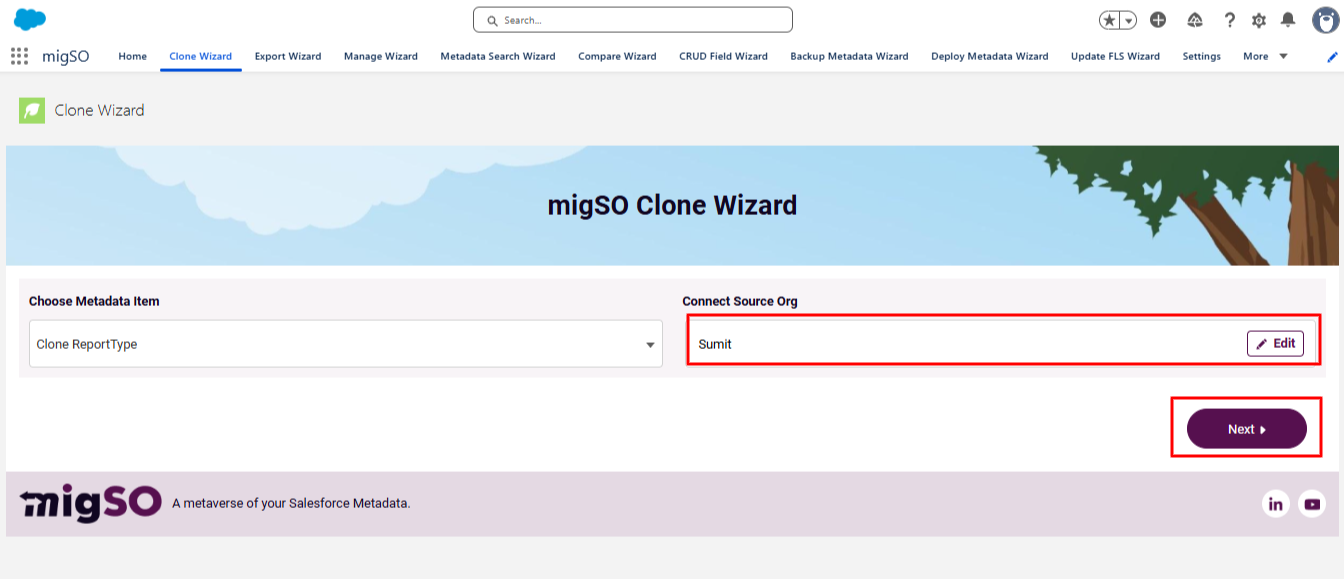Open the Help question mark icon
The image size is (1344, 579).
coord(1229,20)
